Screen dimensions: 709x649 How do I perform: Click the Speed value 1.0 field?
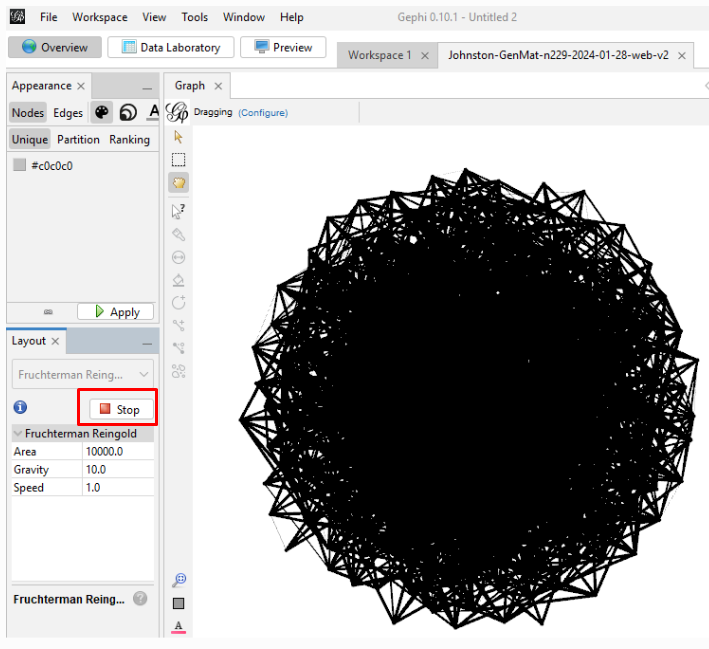[118, 488]
